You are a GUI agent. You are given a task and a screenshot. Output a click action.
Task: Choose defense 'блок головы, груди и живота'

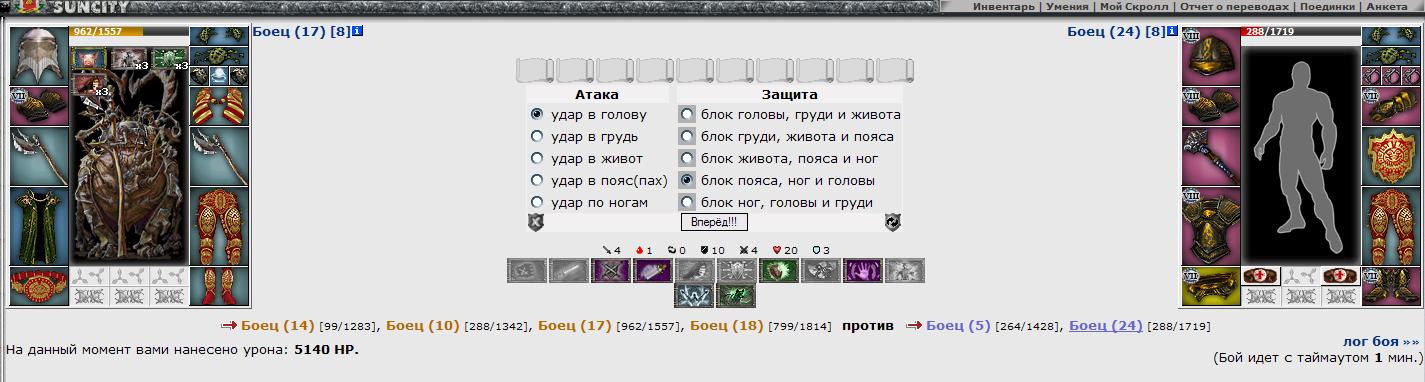[x=687, y=115]
